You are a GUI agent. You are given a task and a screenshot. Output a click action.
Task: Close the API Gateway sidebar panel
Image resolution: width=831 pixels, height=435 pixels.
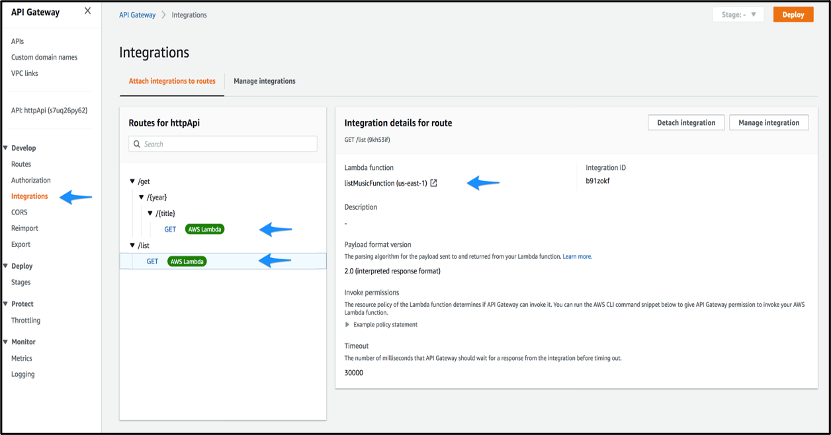click(x=87, y=11)
